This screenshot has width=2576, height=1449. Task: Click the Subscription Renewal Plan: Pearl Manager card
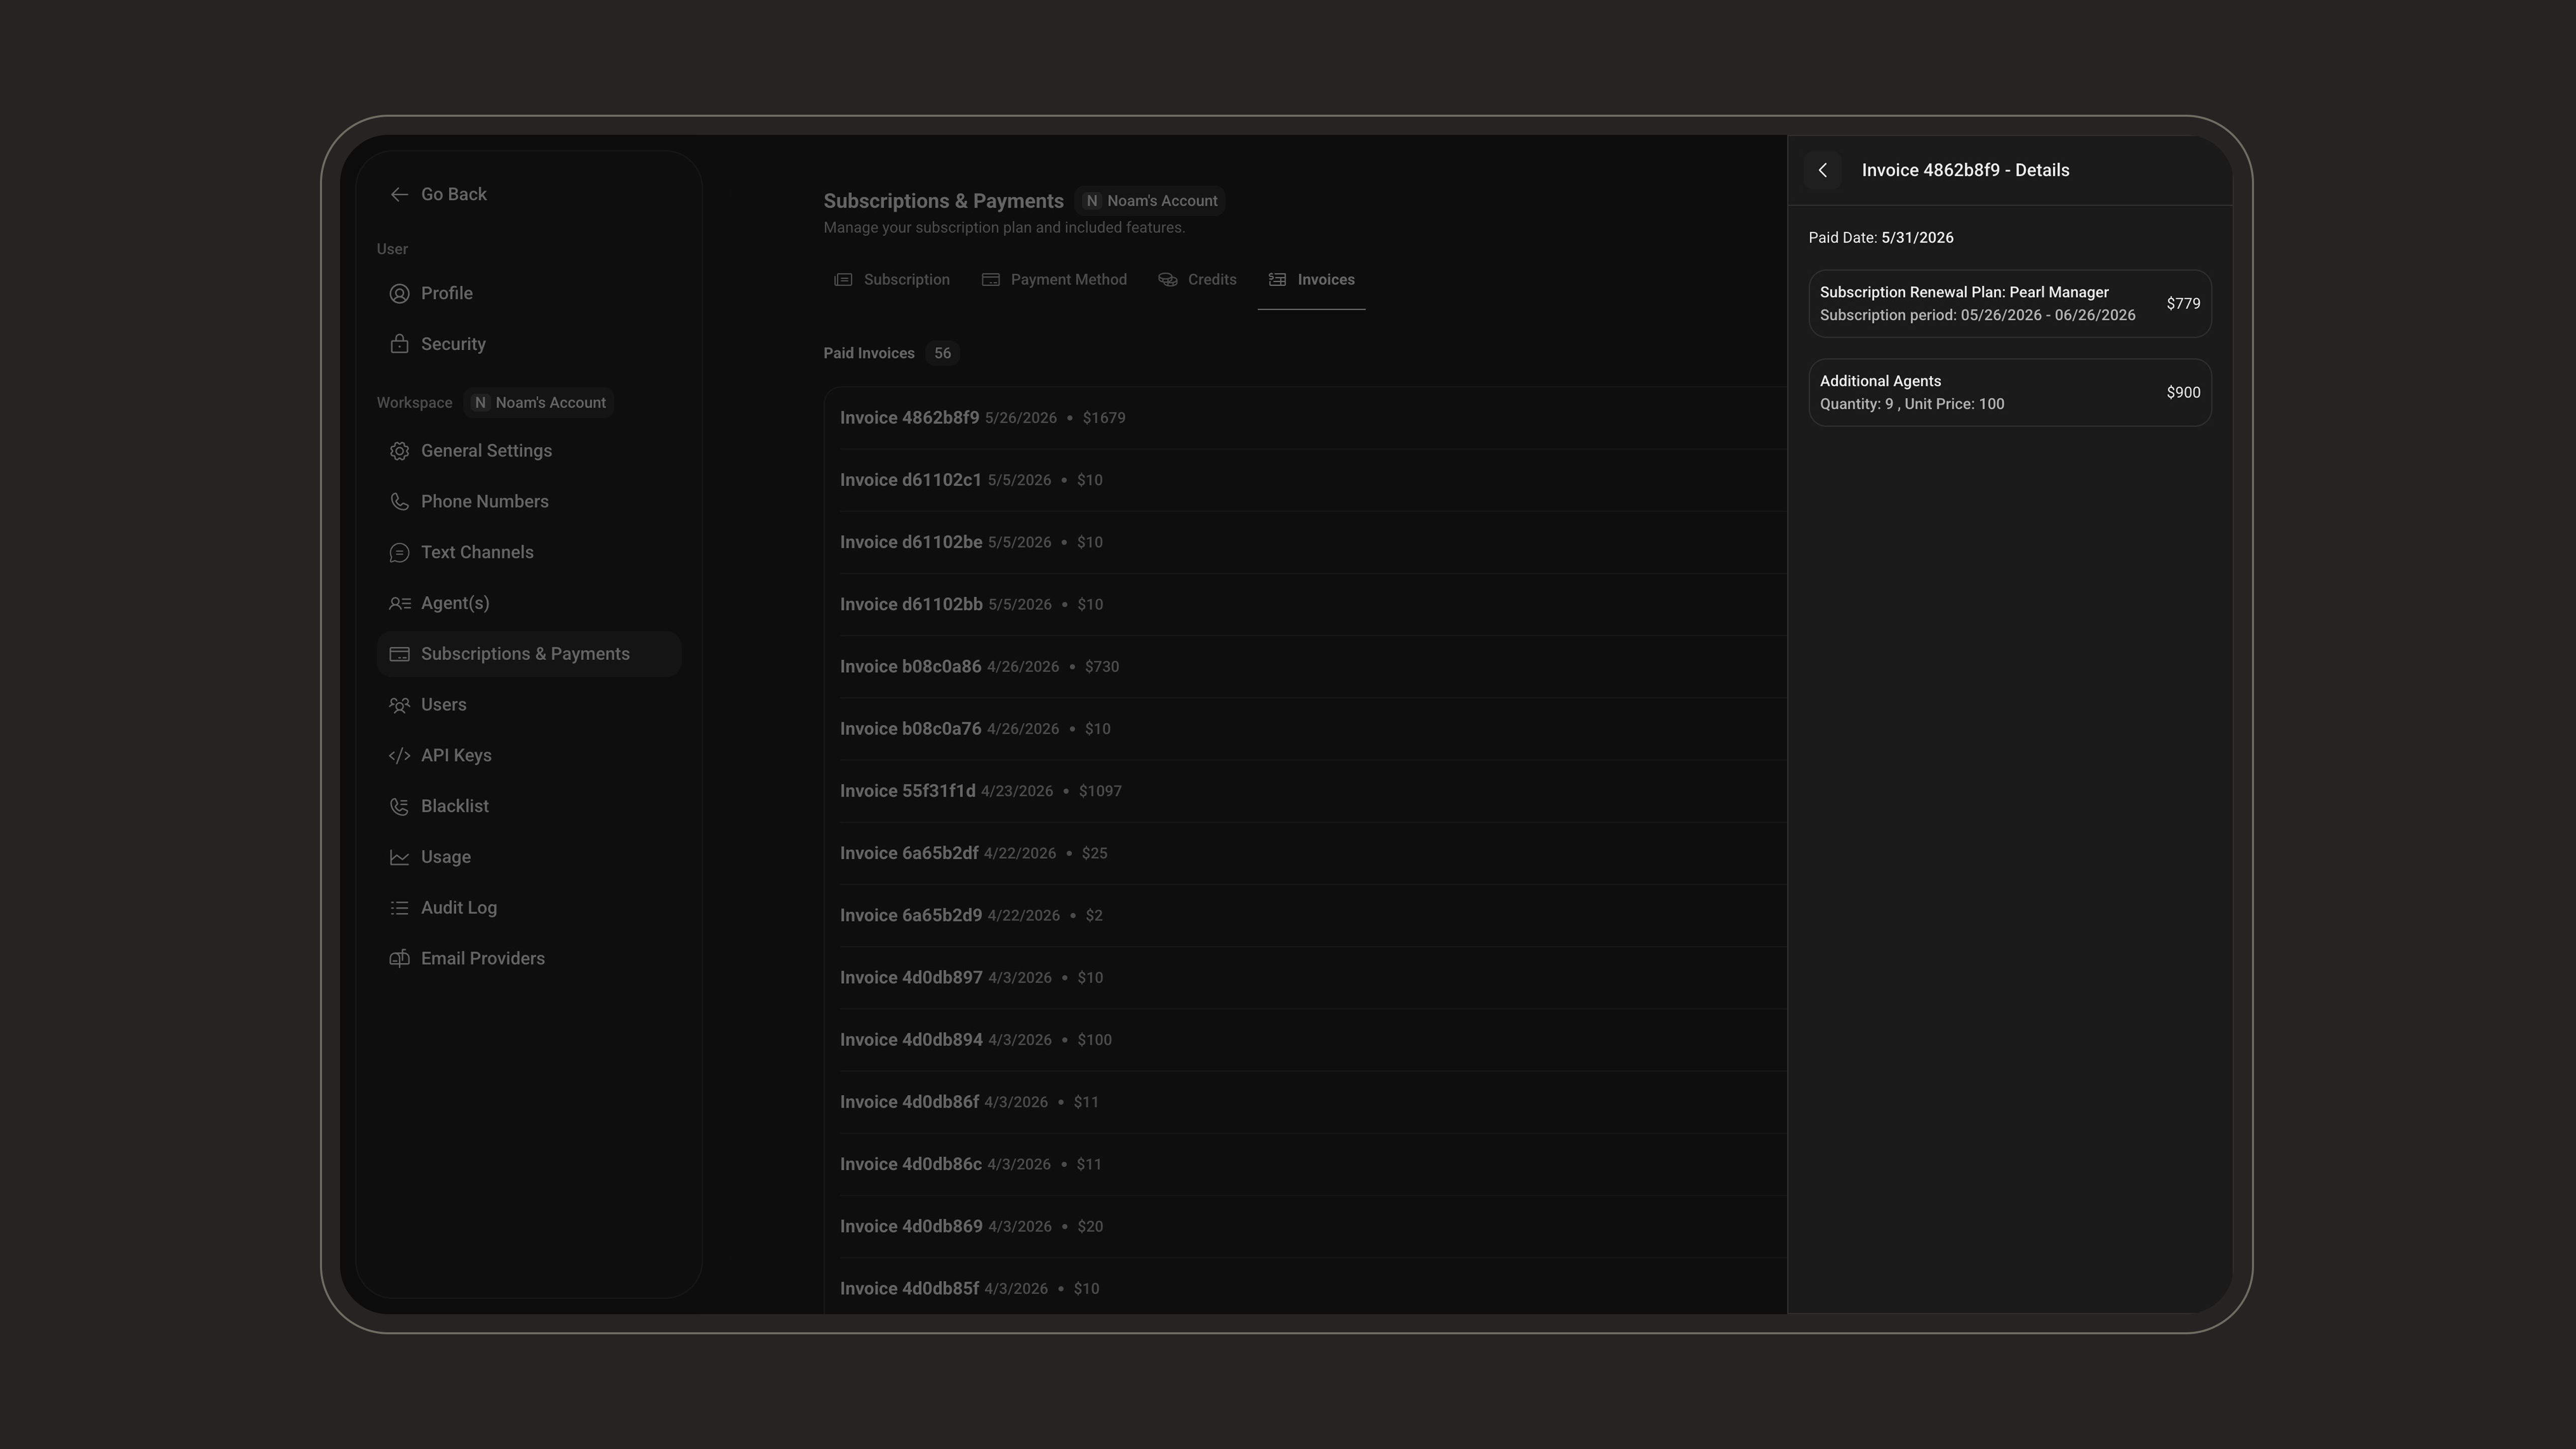click(x=2010, y=304)
